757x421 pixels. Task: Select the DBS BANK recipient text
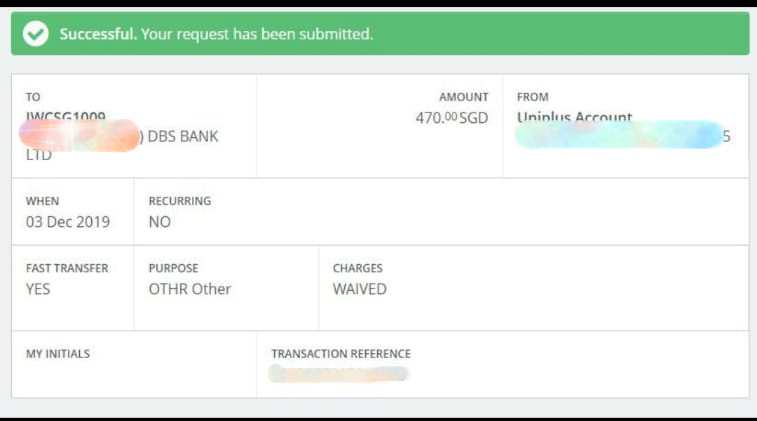click(x=183, y=137)
